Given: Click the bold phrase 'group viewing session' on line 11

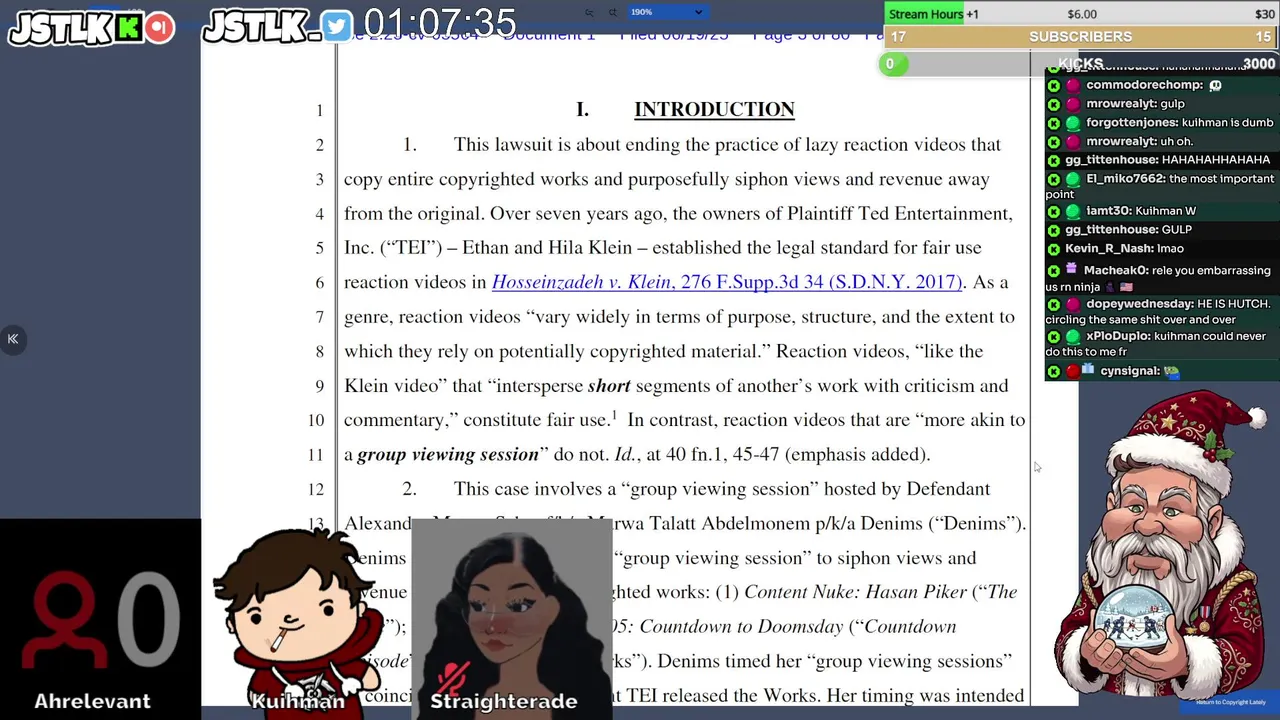Looking at the screenshot, I should (x=448, y=455).
